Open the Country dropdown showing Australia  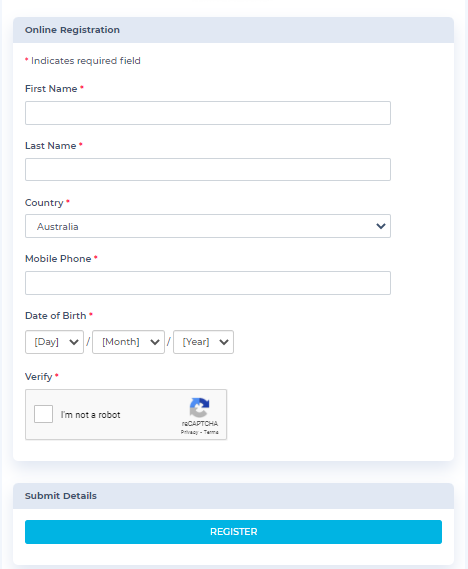208,226
